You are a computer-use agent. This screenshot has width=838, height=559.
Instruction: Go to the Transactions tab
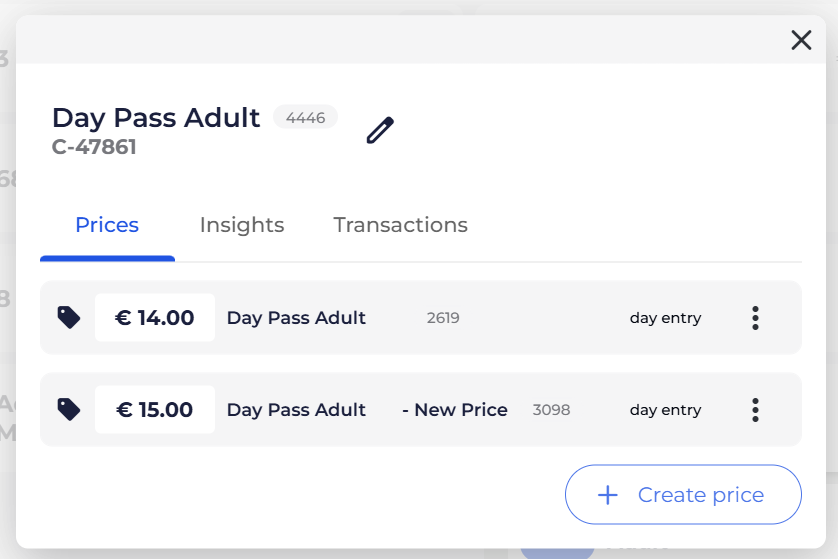pyautogui.click(x=400, y=225)
